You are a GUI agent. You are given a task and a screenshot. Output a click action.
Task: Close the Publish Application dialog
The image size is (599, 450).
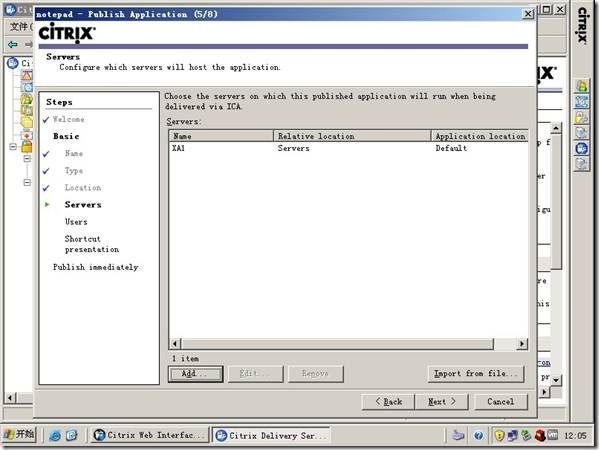(x=528, y=14)
